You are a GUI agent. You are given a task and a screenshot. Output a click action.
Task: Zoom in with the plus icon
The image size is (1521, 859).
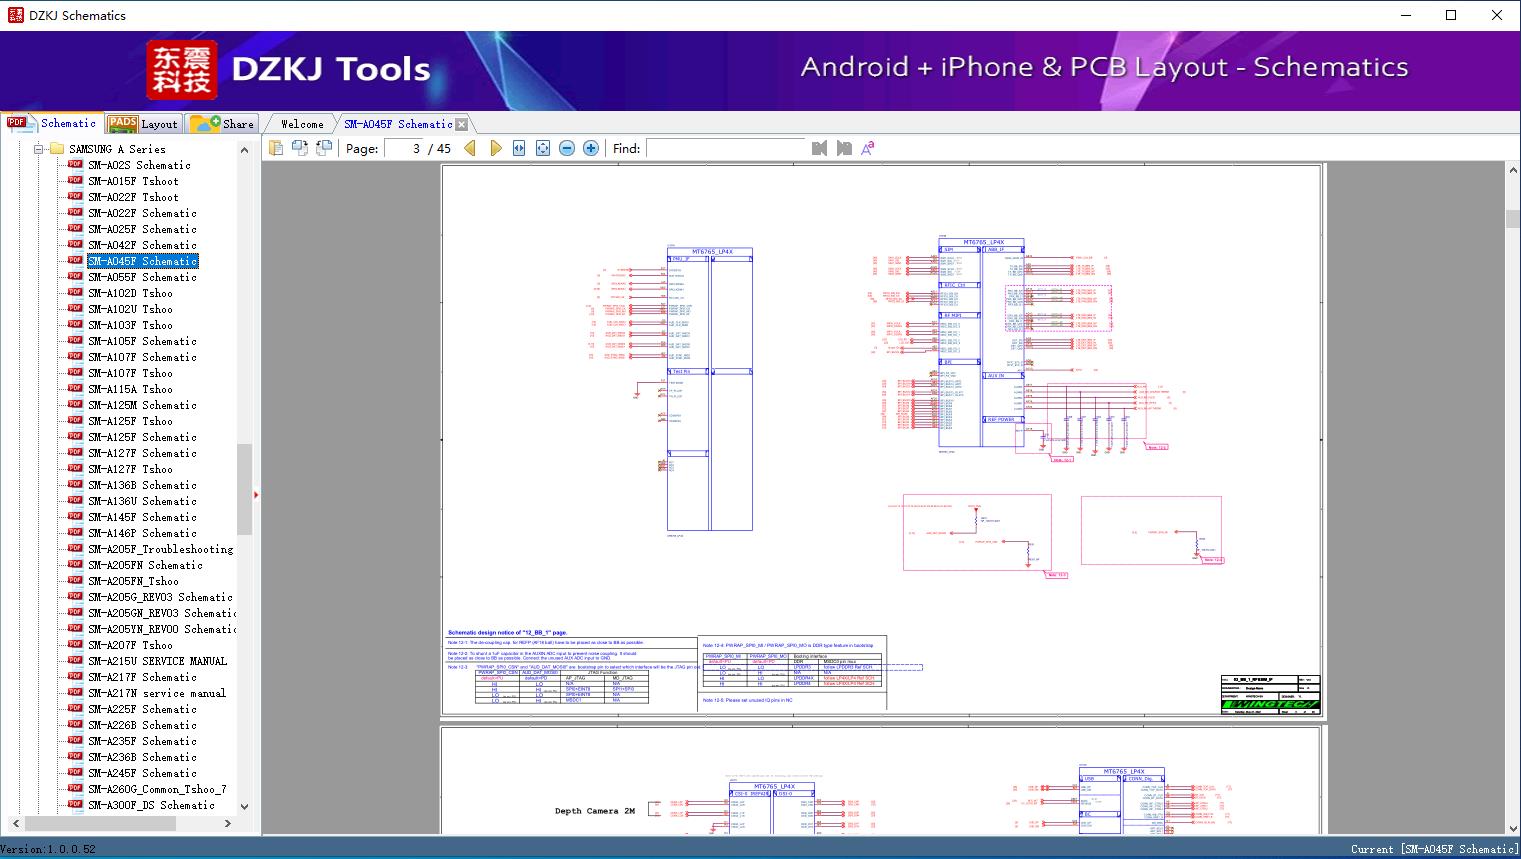tap(591, 148)
